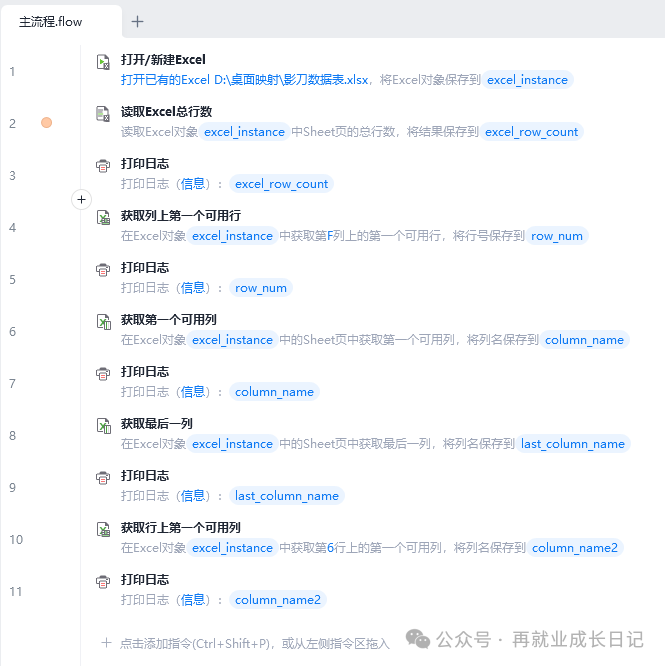Click the 获取行上第一个可用列 step icon
Screen dimensions: 665x666
[x=103, y=530]
